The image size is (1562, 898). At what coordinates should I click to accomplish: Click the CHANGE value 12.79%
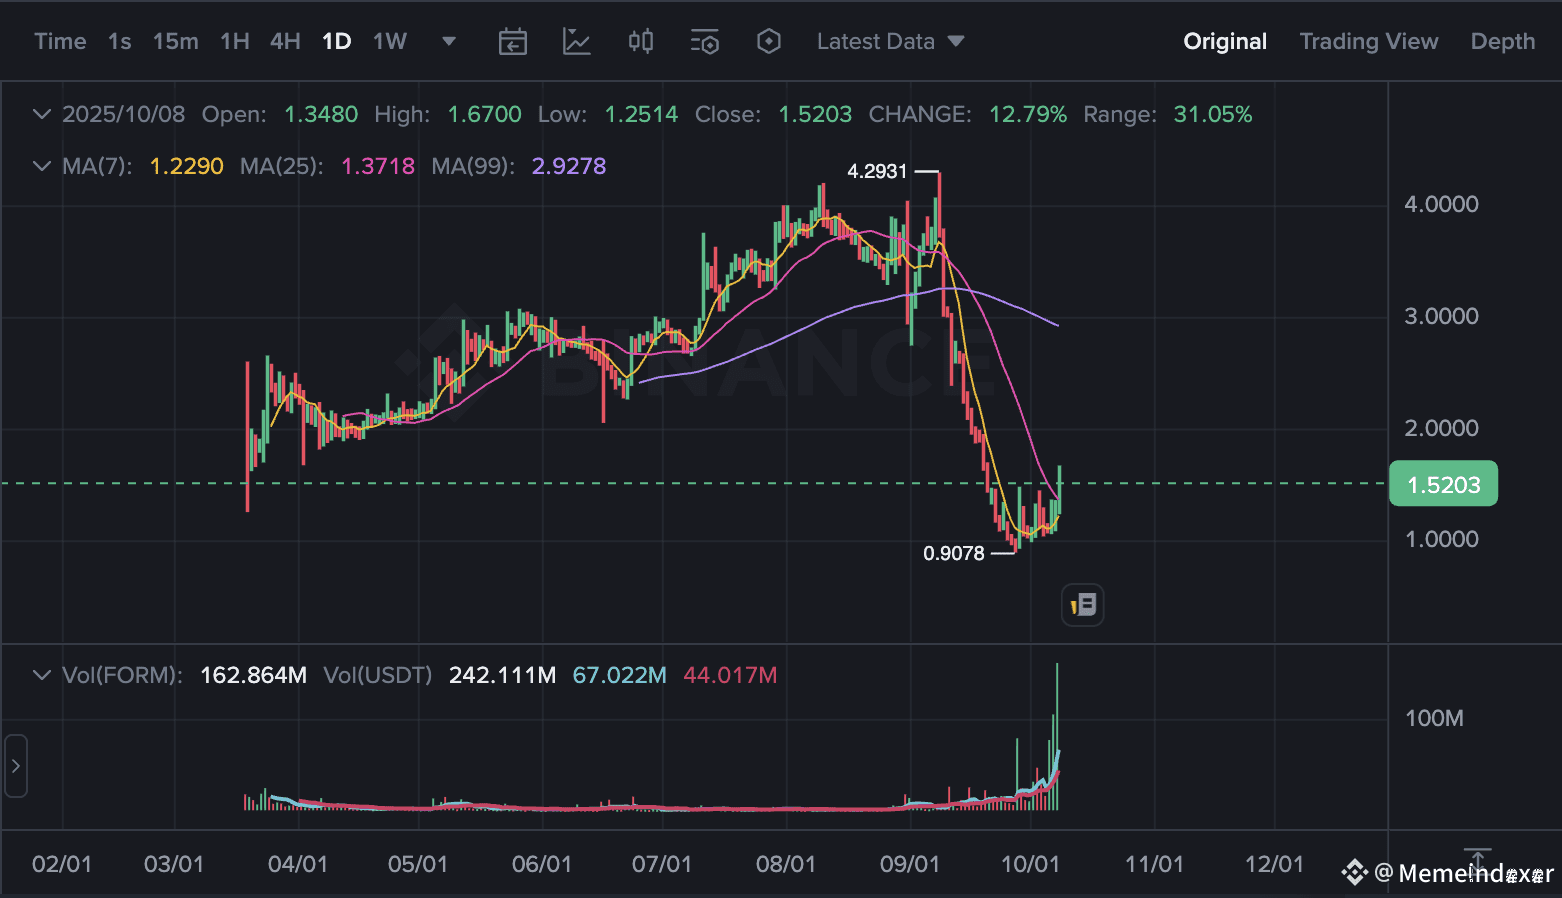click(1028, 114)
